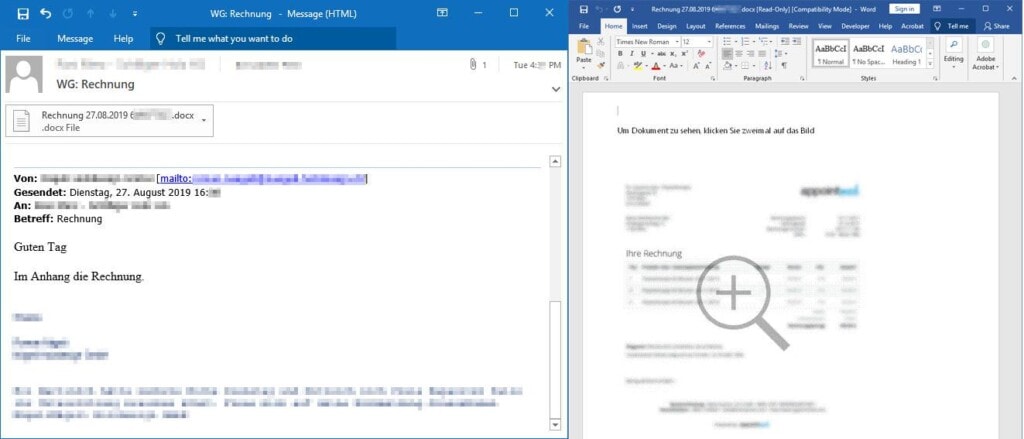Image resolution: width=1024 pixels, height=439 pixels.
Task: Clear all formatting eraser icon
Action: pos(701,54)
